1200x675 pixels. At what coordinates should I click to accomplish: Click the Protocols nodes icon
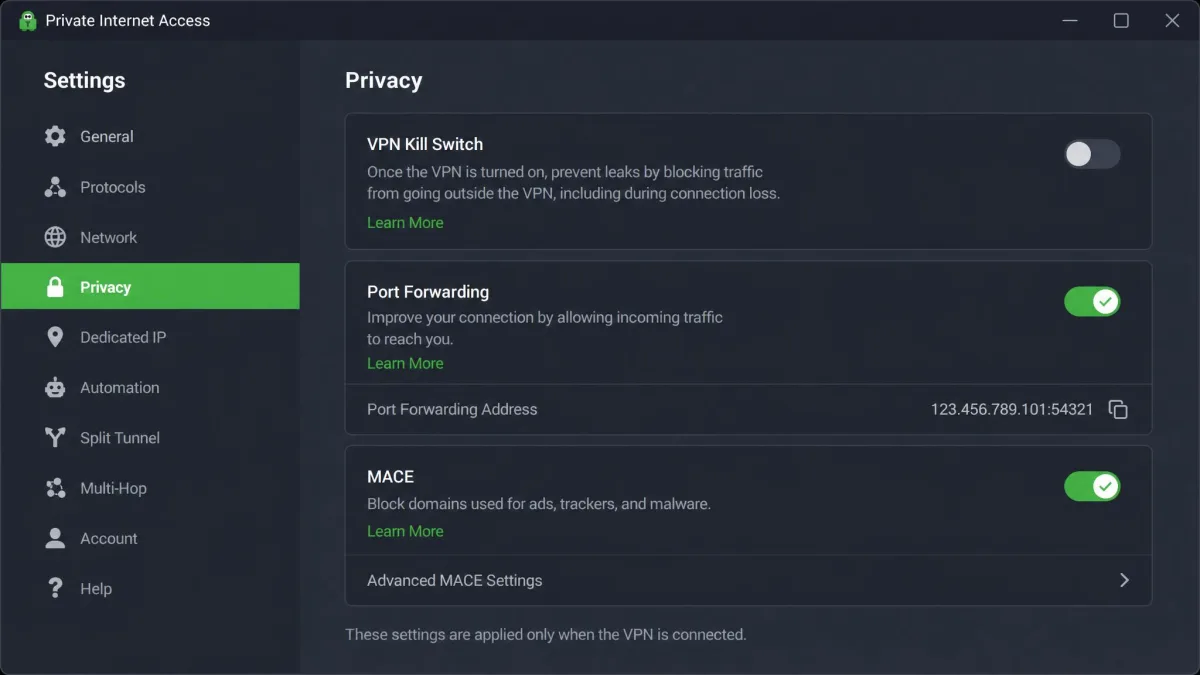pyautogui.click(x=55, y=187)
